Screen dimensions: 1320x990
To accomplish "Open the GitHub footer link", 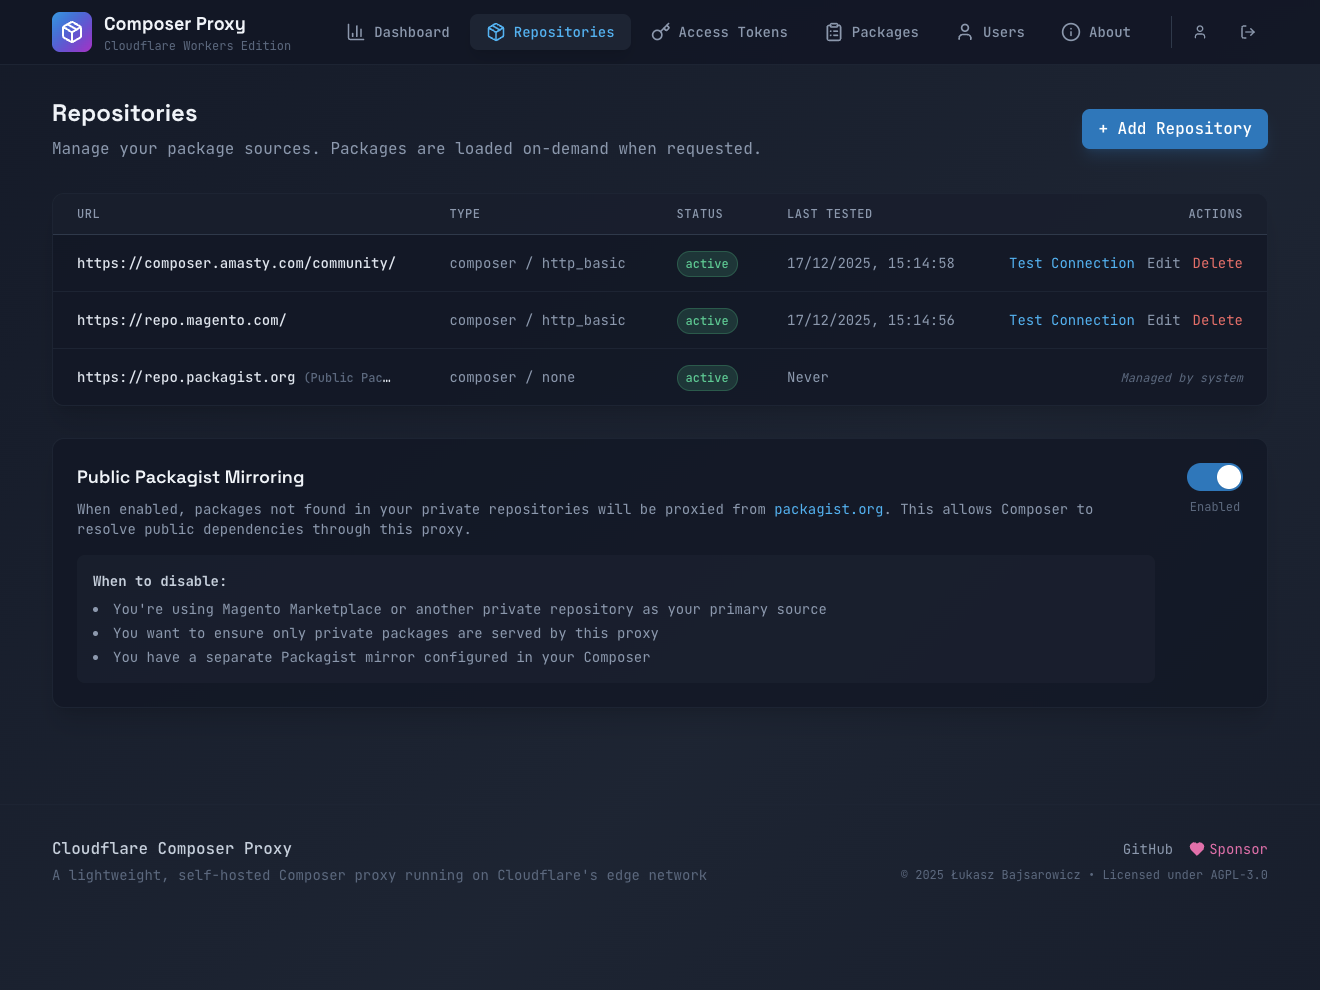I will click(1147, 849).
